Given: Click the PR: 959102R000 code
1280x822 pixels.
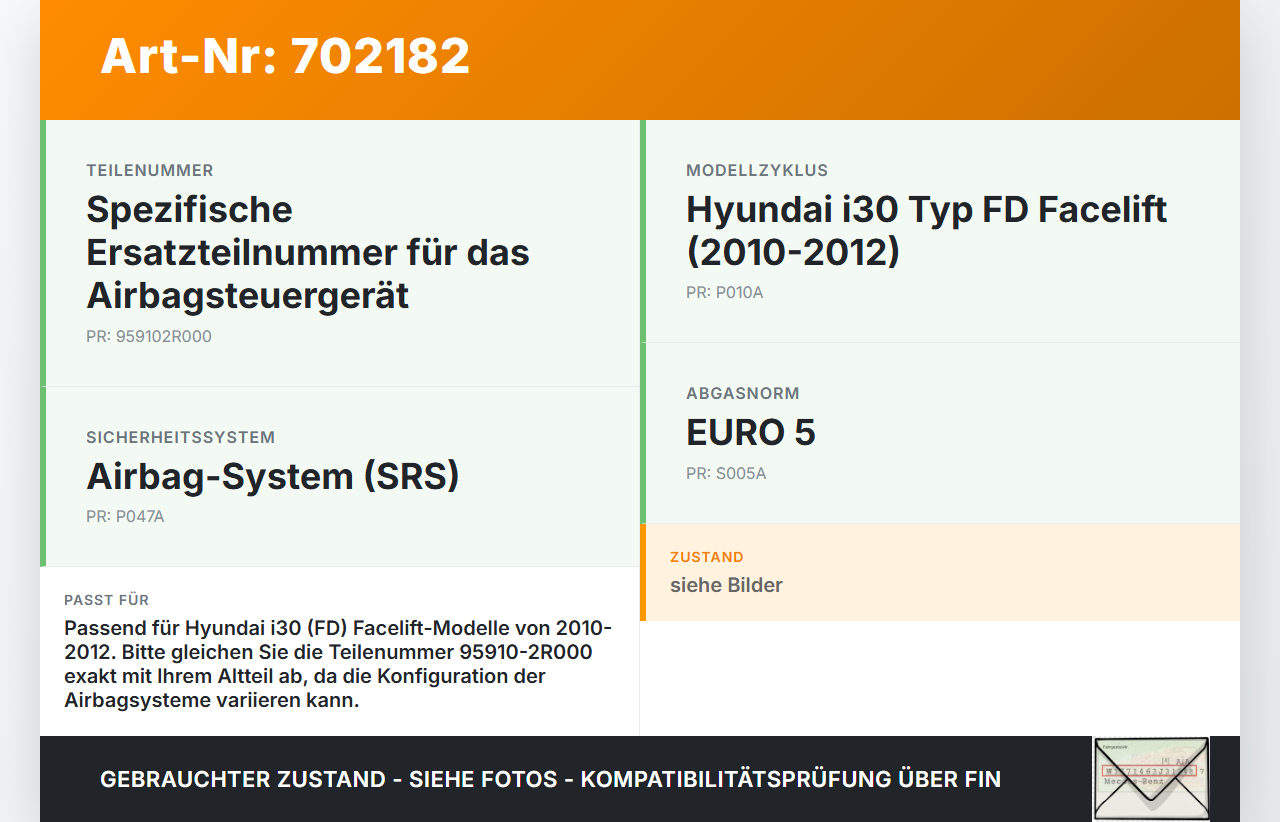Looking at the screenshot, I should click(x=149, y=337).
